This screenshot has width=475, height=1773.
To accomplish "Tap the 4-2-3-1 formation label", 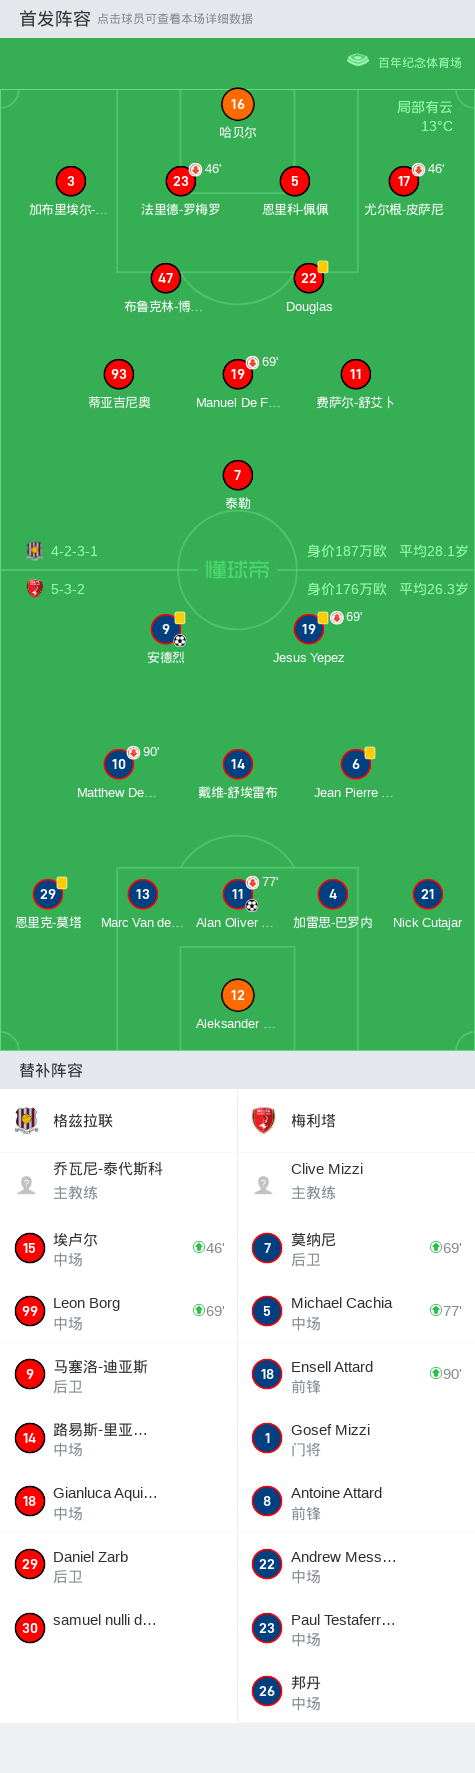I will coord(74,551).
